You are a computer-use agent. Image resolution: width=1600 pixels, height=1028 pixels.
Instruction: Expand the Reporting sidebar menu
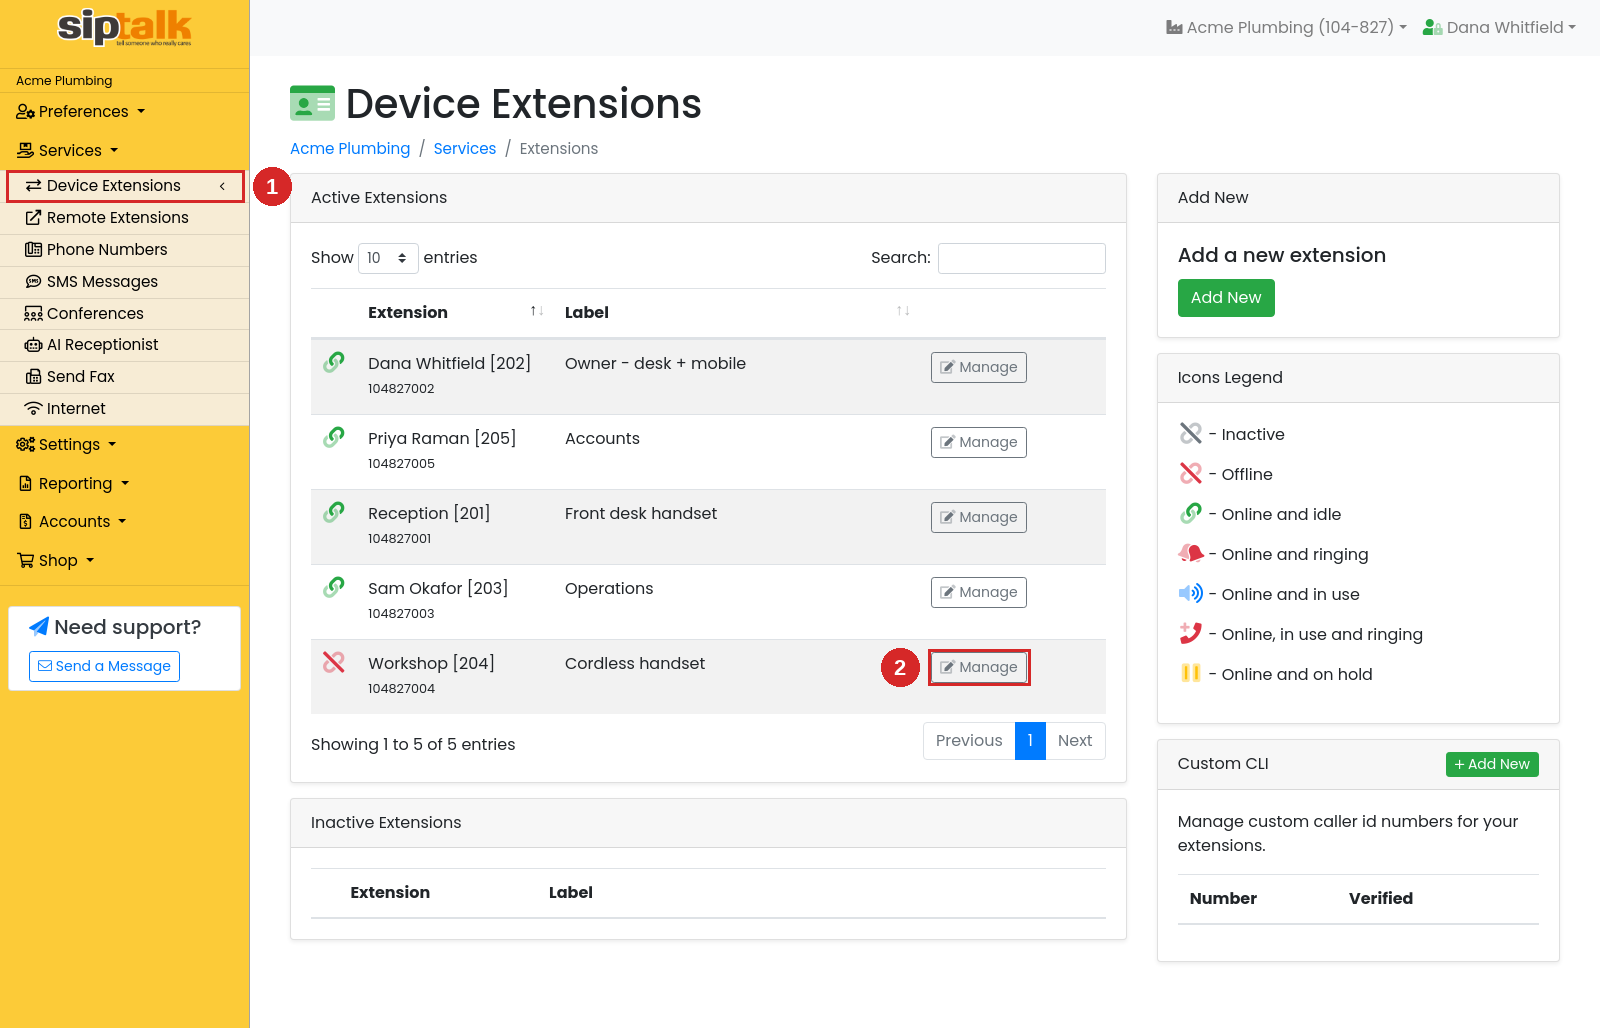pyautogui.click(x=74, y=483)
